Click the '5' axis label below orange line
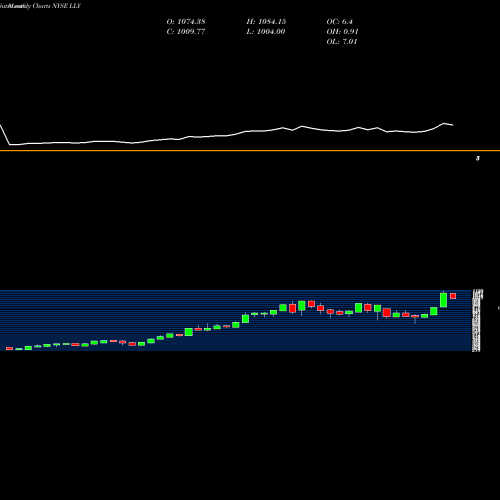This screenshot has height=500, width=500. click(478, 158)
